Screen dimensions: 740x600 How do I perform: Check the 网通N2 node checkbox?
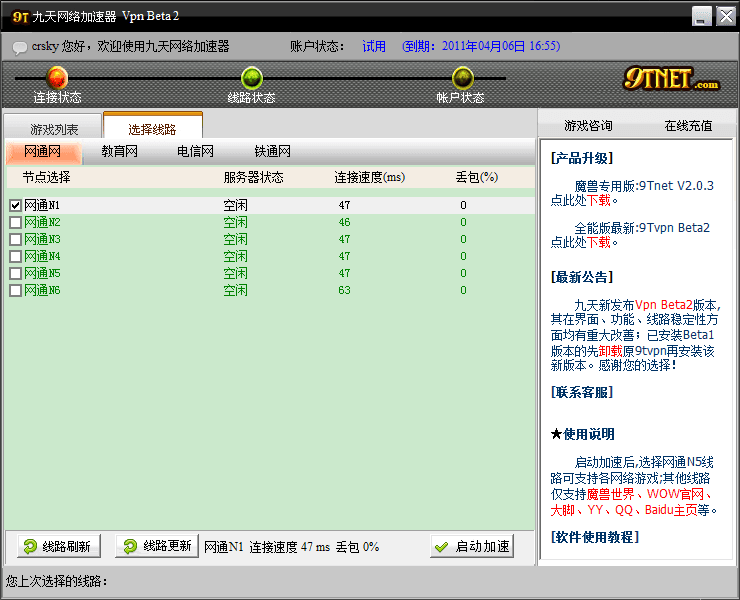coord(16,222)
